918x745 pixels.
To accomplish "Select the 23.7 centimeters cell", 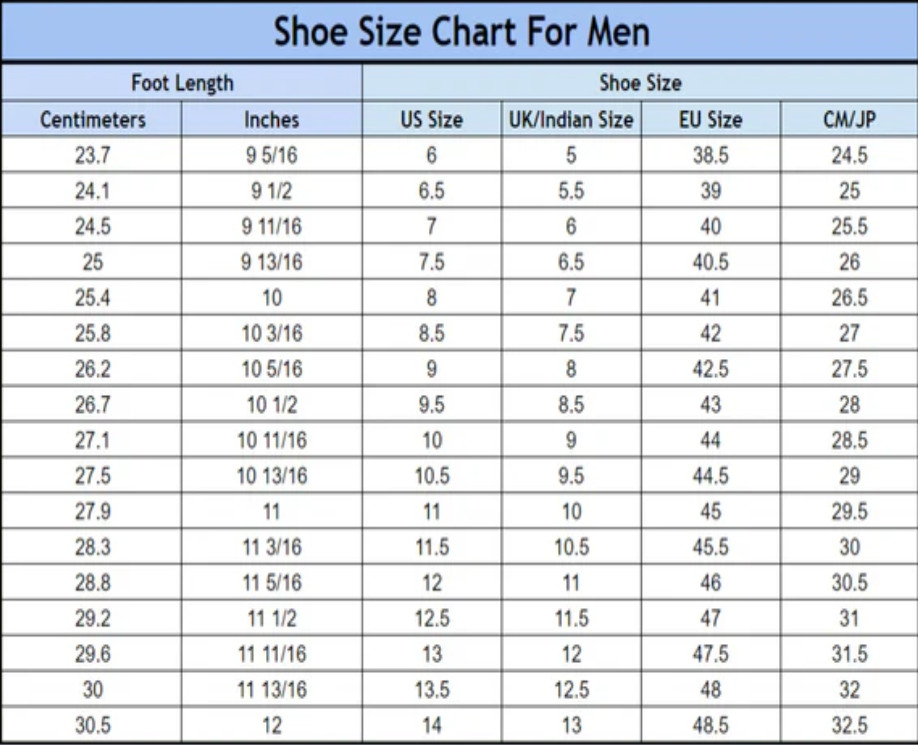I will point(92,156).
